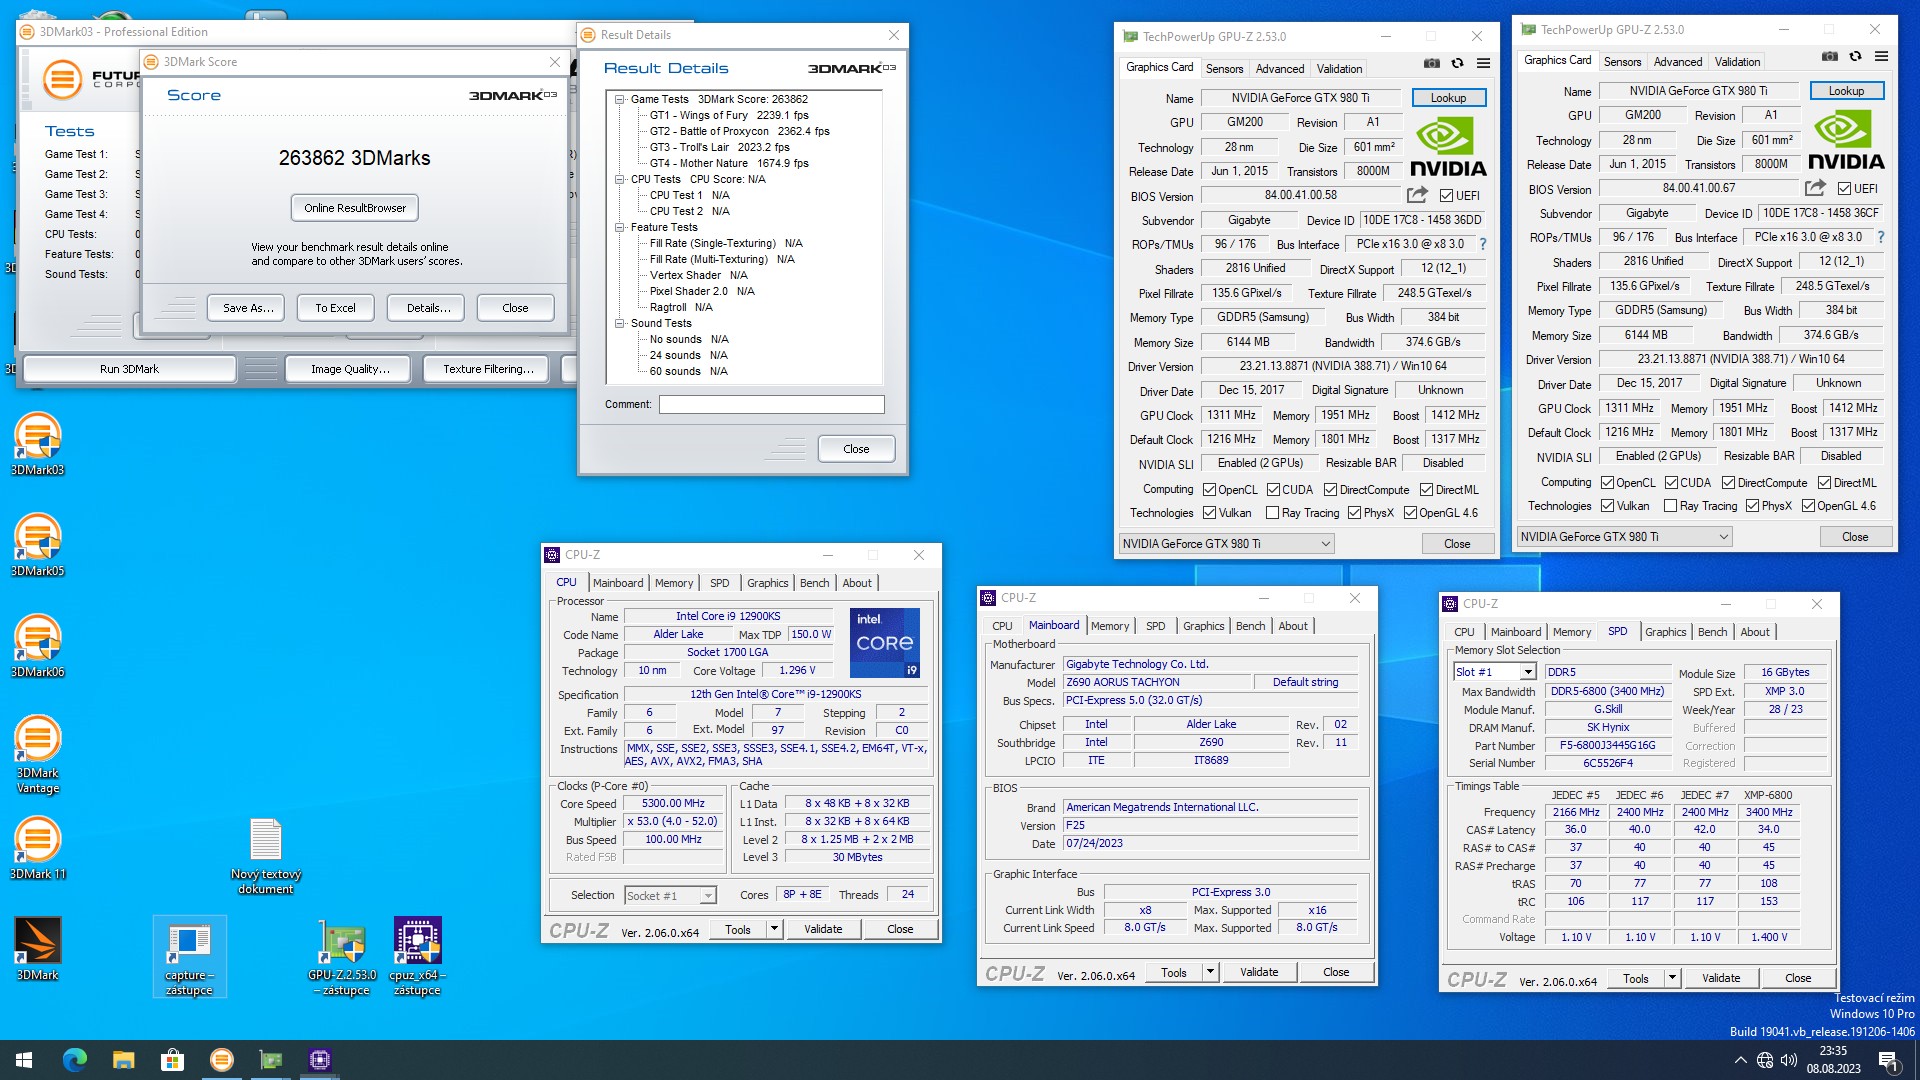Screen dimensions: 1920x1080
Task: Click the Comment input field
Action: (x=771, y=405)
